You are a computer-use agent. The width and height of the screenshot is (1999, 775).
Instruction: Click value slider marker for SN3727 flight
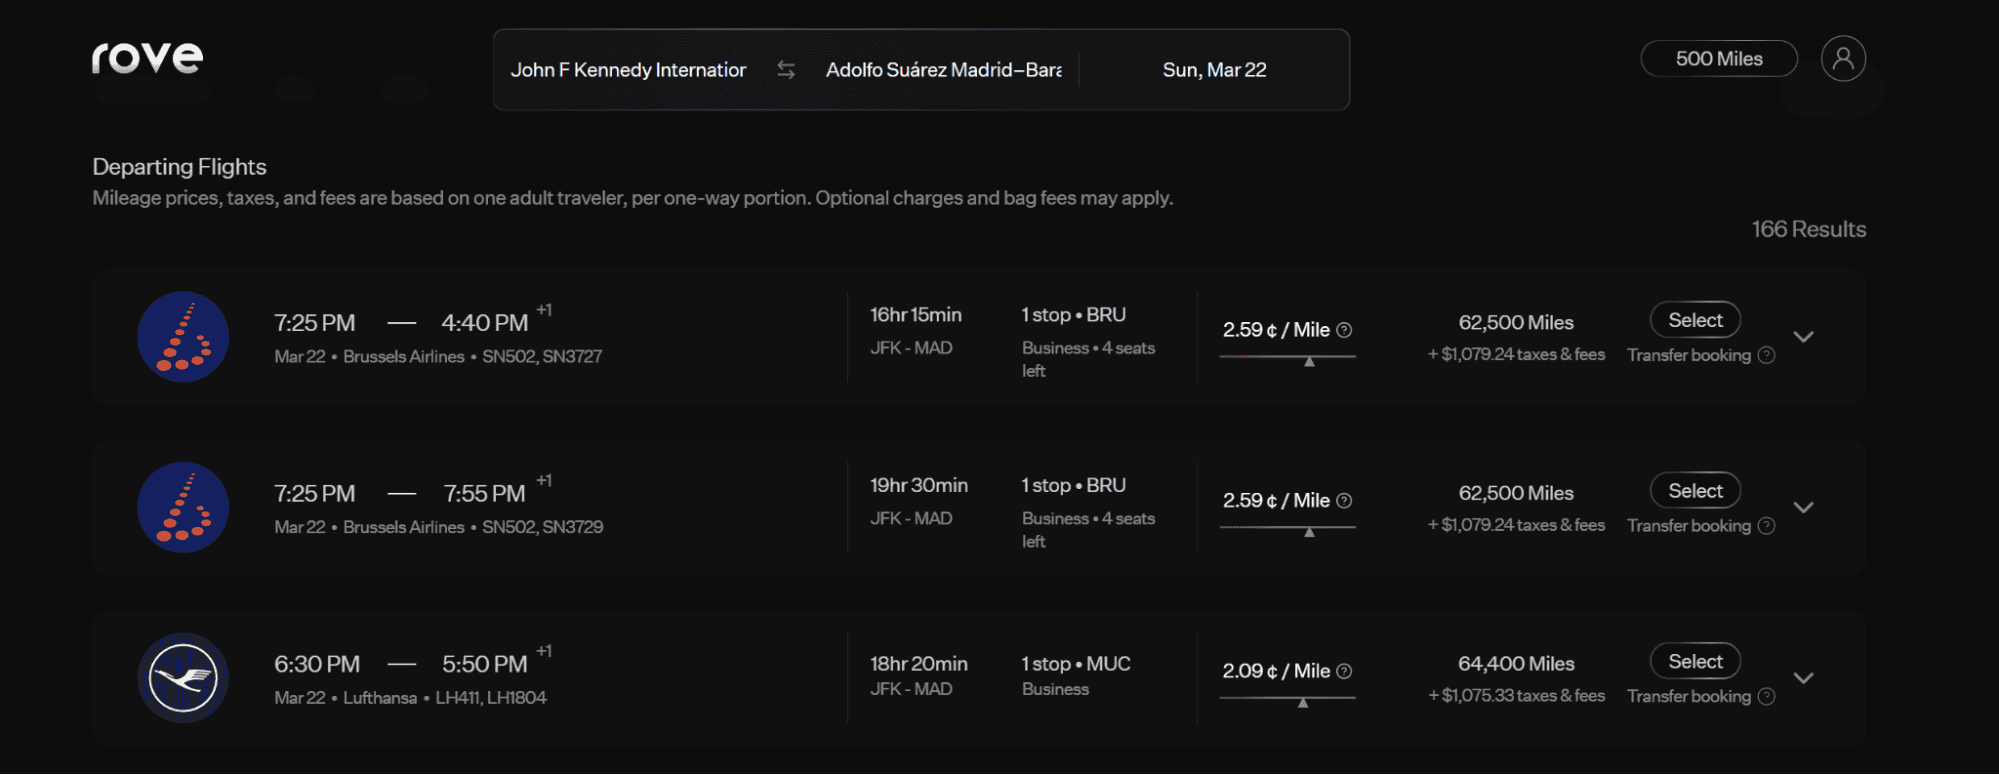1309,361
